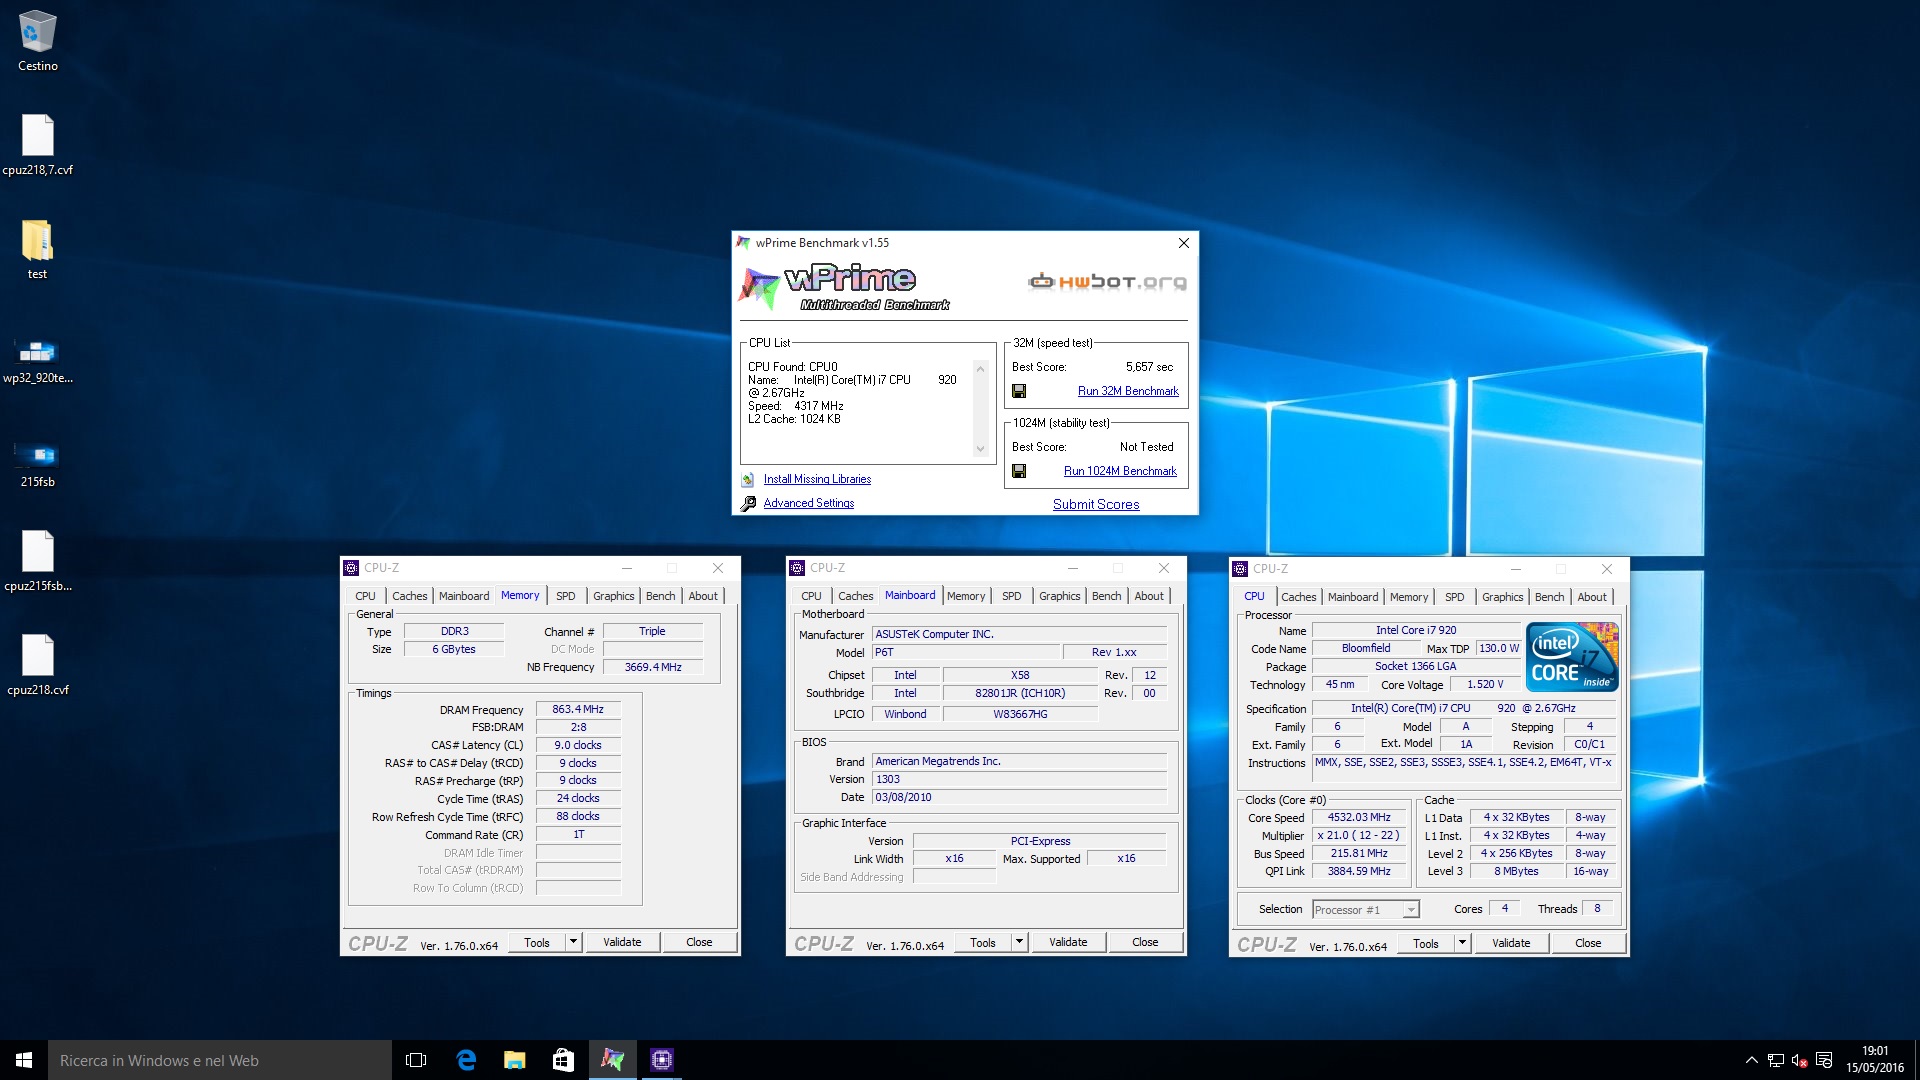This screenshot has height=1080, width=1920.
Task: Open the network status tray icon
Action: click(1775, 1060)
